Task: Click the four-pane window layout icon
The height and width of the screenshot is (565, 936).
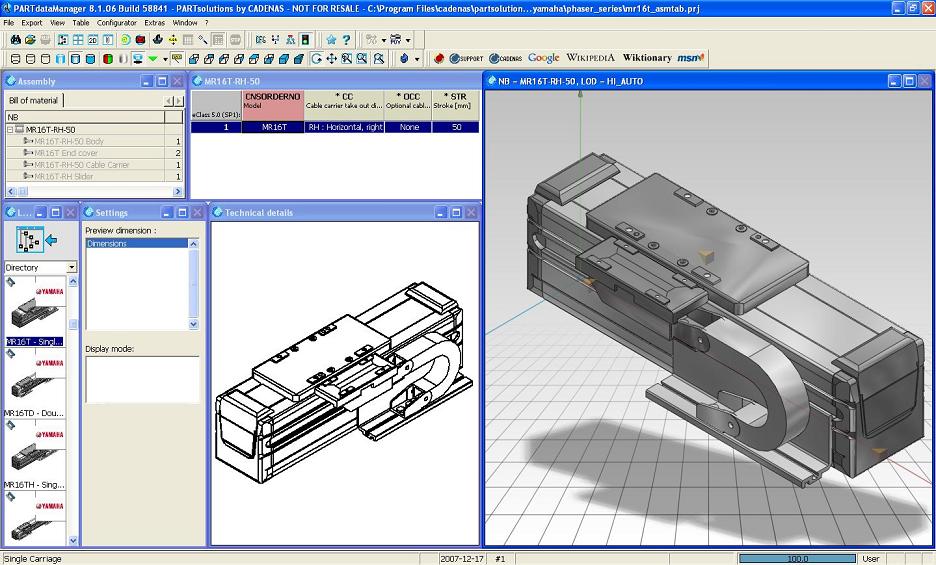Action: click(x=78, y=40)
